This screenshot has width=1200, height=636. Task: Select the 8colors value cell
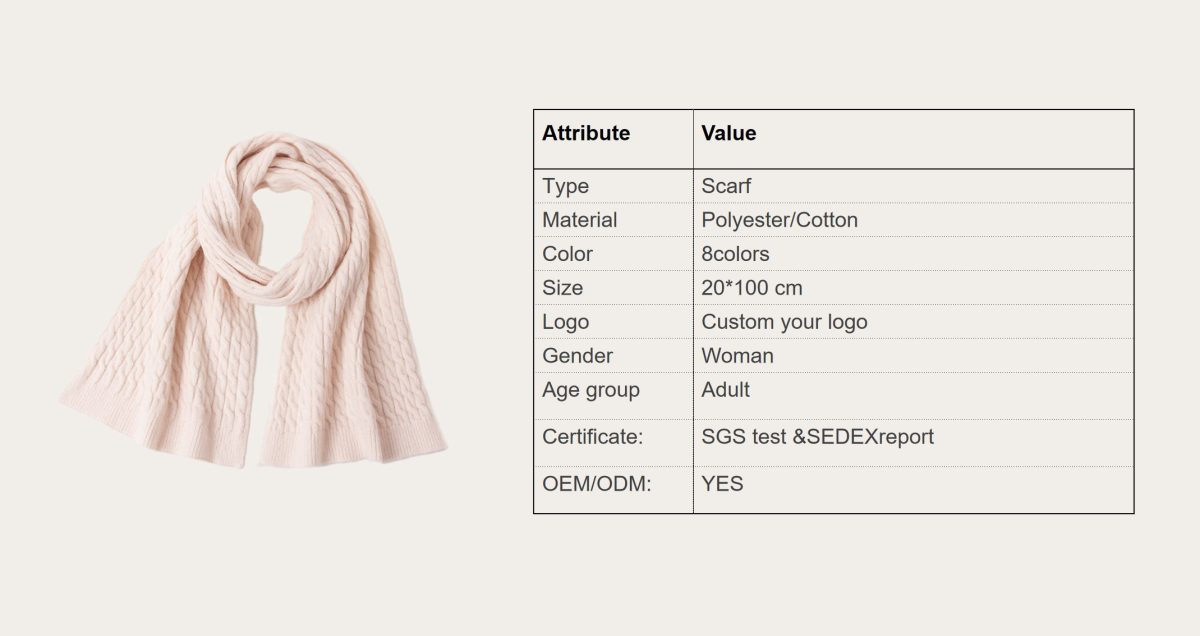tap(735, 254)
